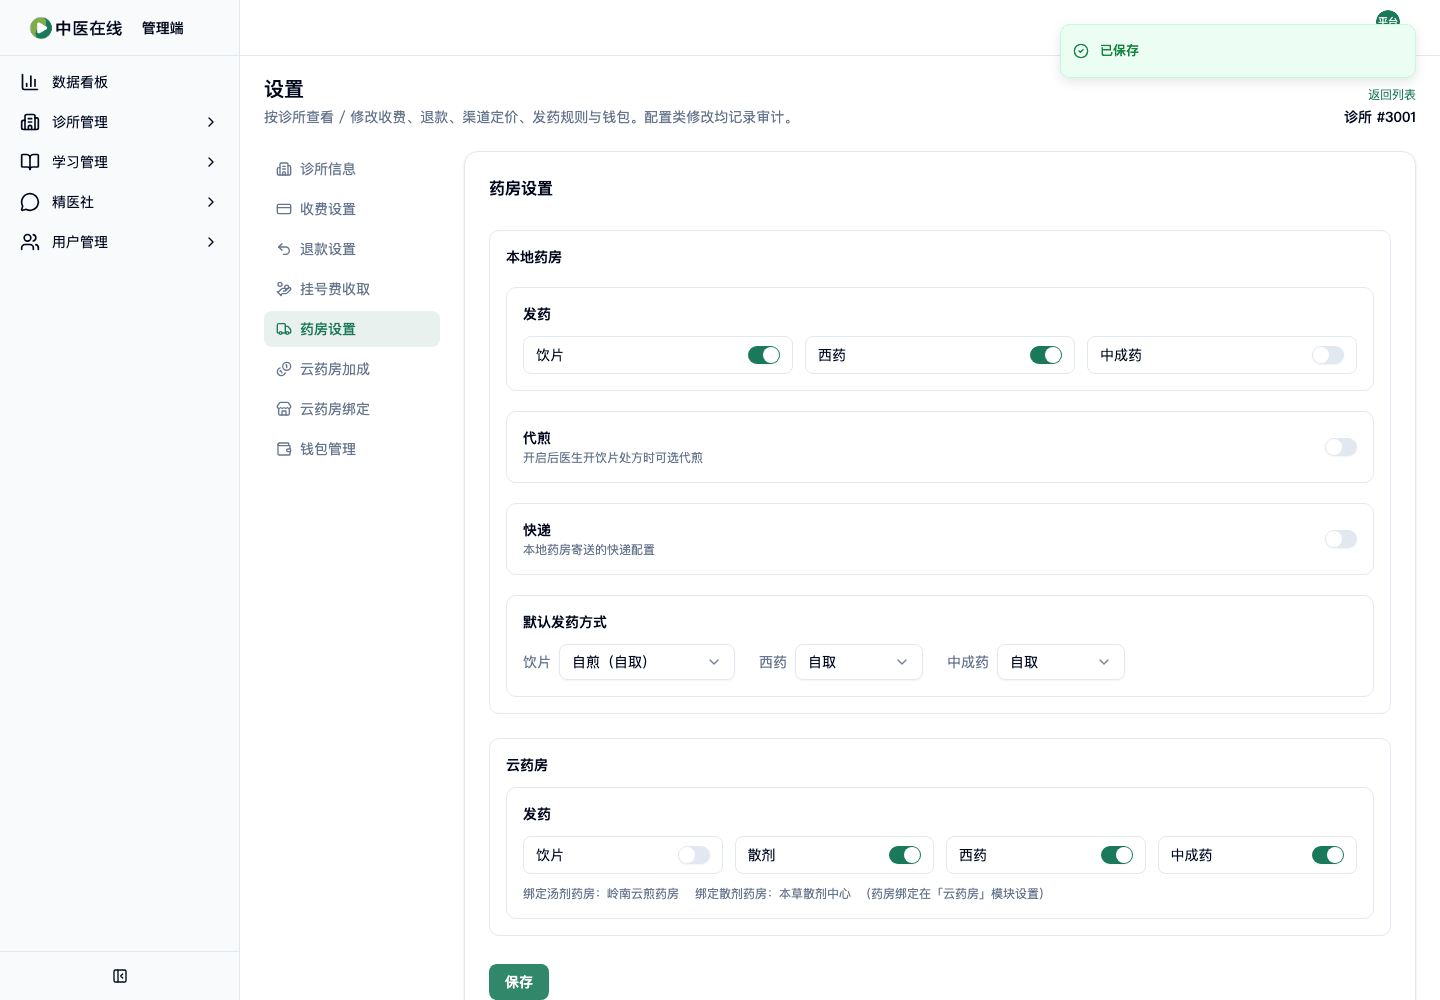
Task: Switch to the 云药房绑定 tab
Action: [352, 409]
